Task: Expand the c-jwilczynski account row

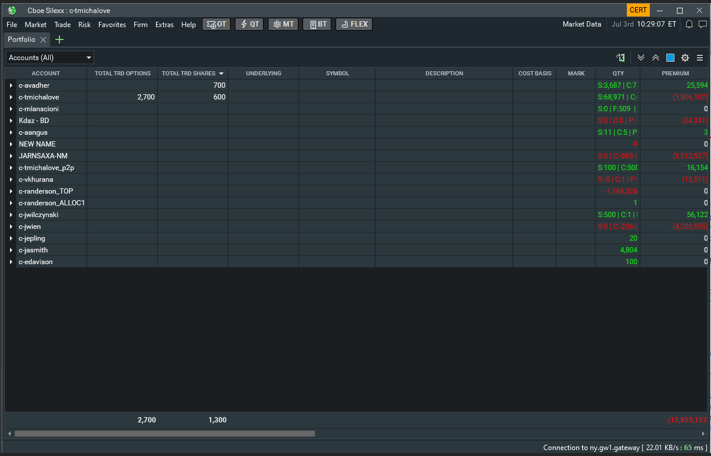Action: (x=11, y=215)
